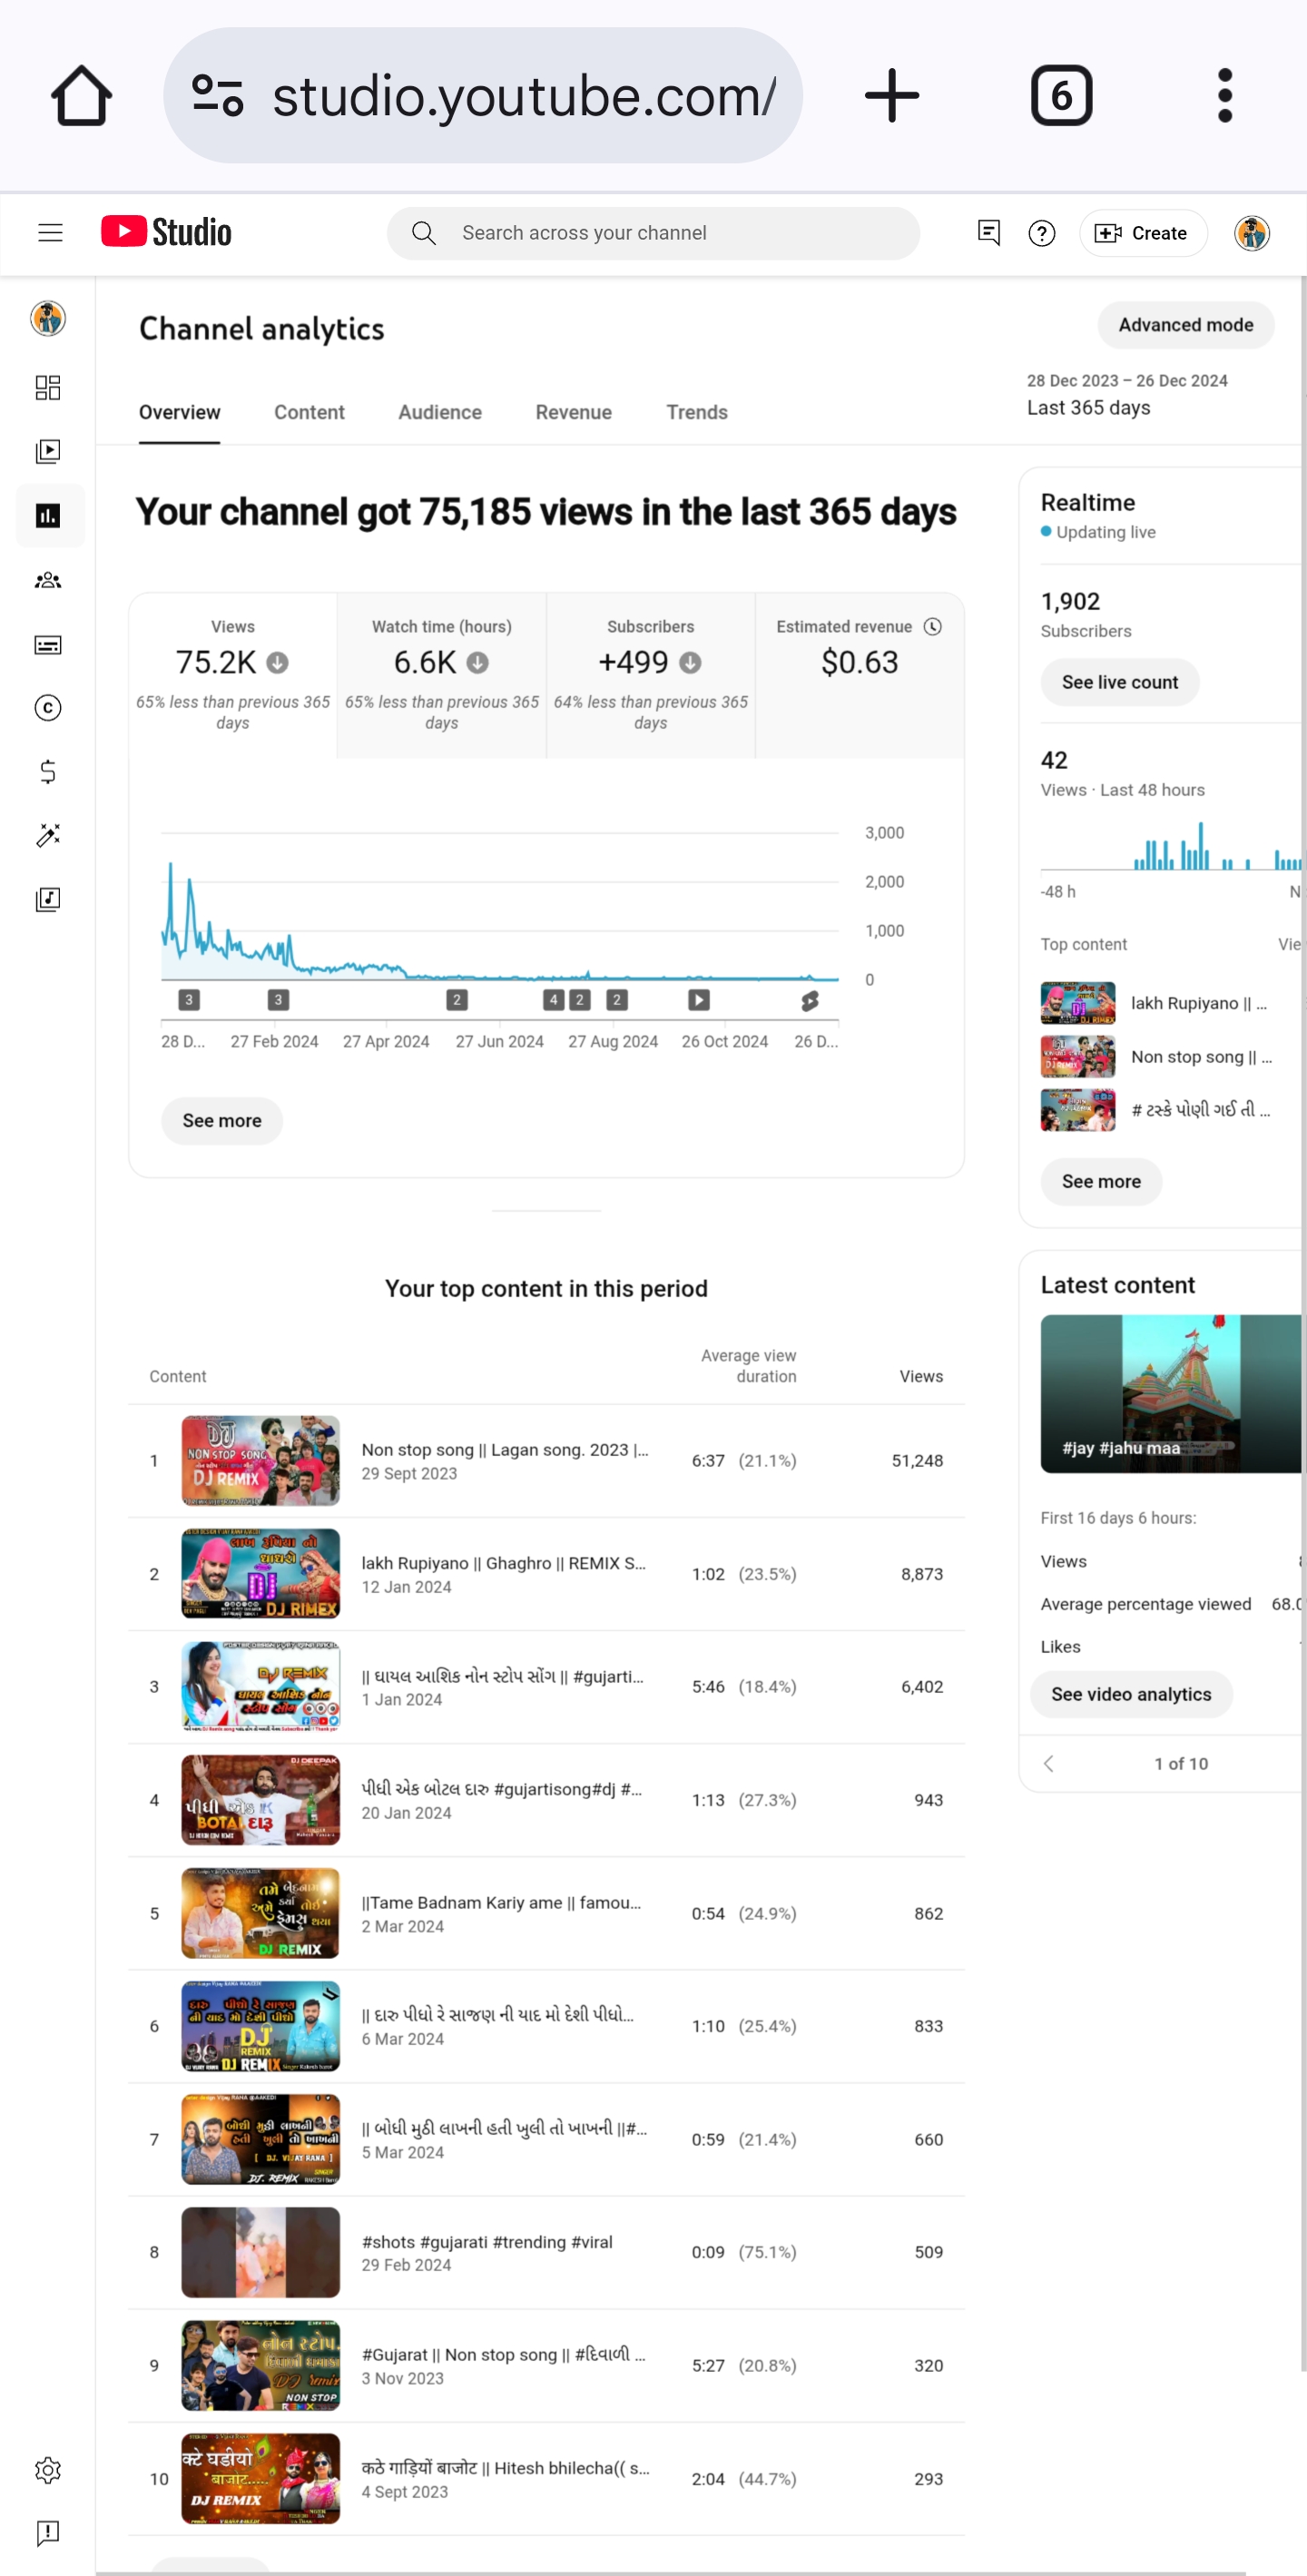Click the estimated revenue clock icon

[x=933, y=627]
